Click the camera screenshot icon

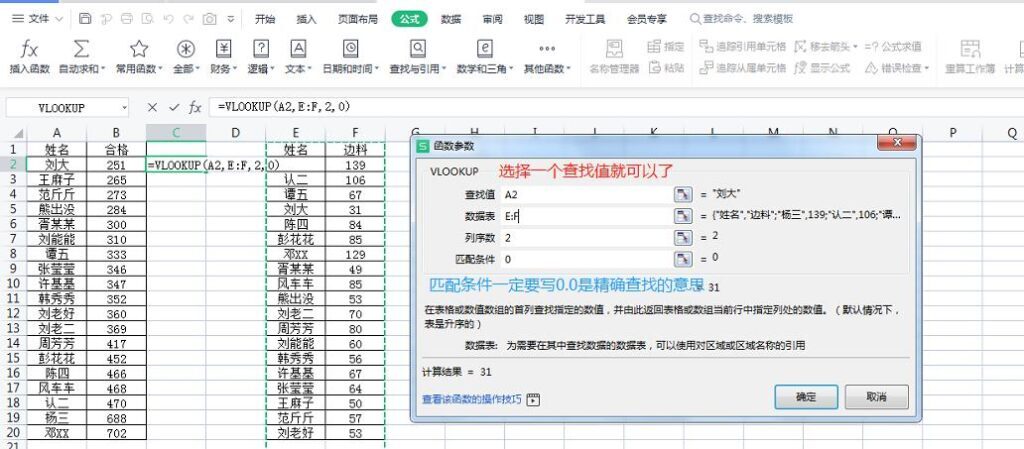coord(209,19)
